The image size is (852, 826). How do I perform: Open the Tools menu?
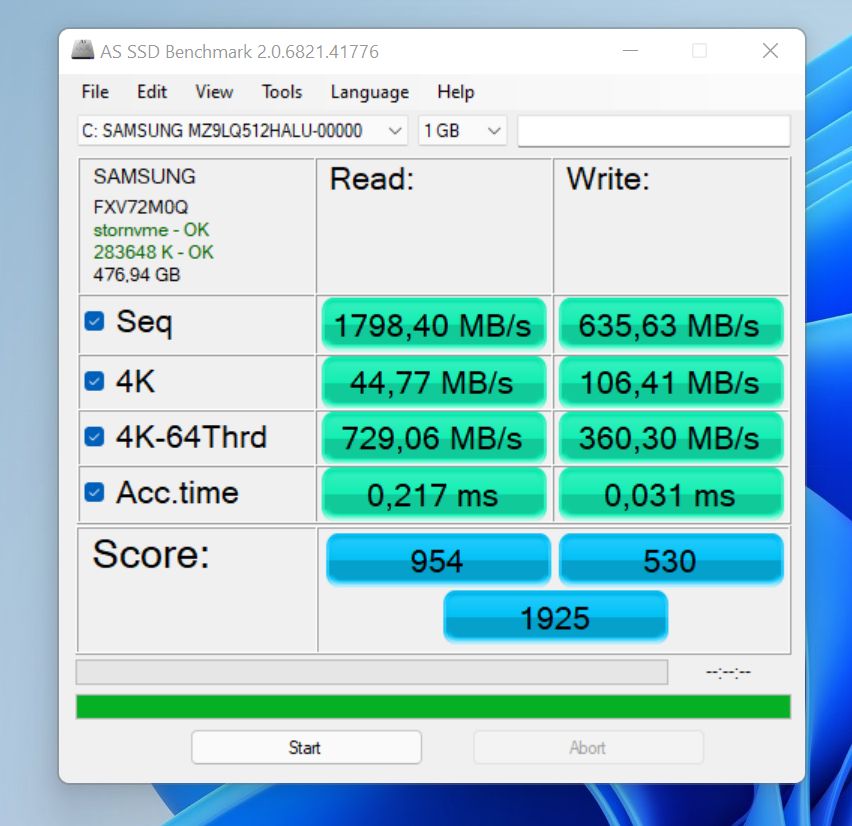(282, 92)
